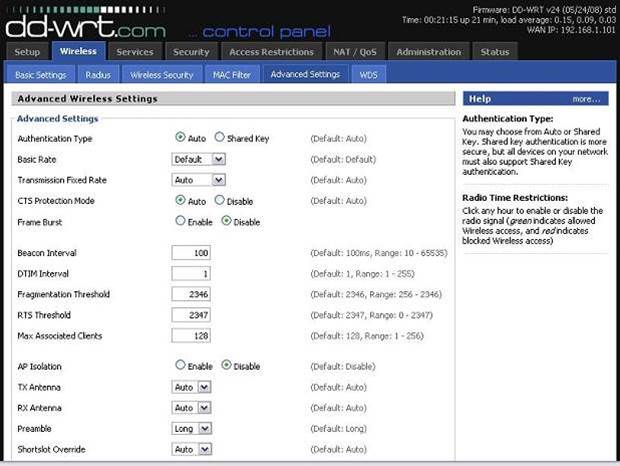Viewport: 620px width, 466px height.
Task: Open the Basic Rate dropdown
Action: 199,159
